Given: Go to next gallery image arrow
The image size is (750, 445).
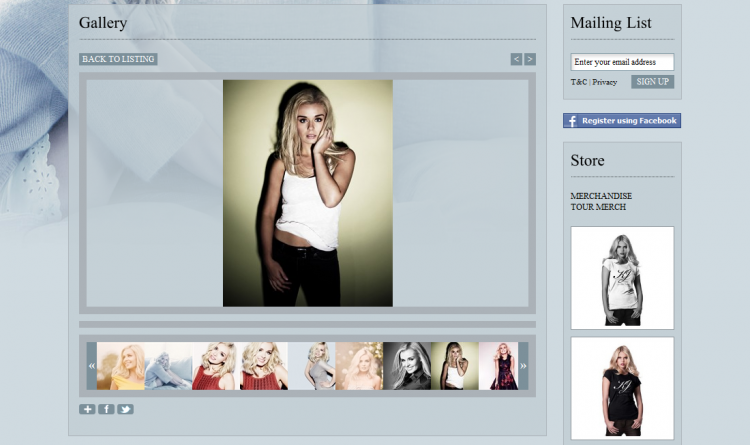Looking at the screenshot, I should point(529,59).
